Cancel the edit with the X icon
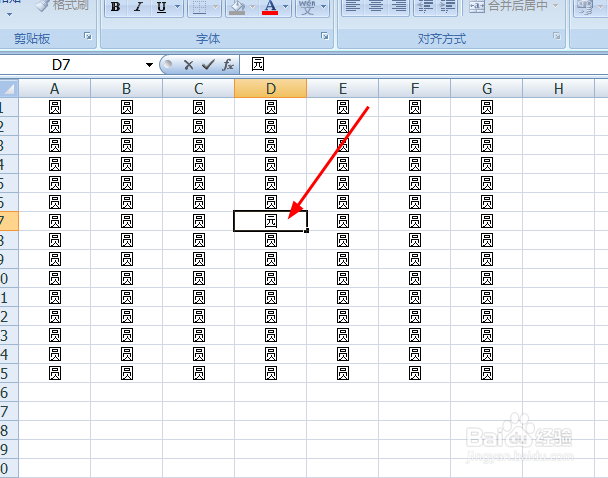Screen dimensions: 608x478 pyautogui.click(x=189, y=65)
